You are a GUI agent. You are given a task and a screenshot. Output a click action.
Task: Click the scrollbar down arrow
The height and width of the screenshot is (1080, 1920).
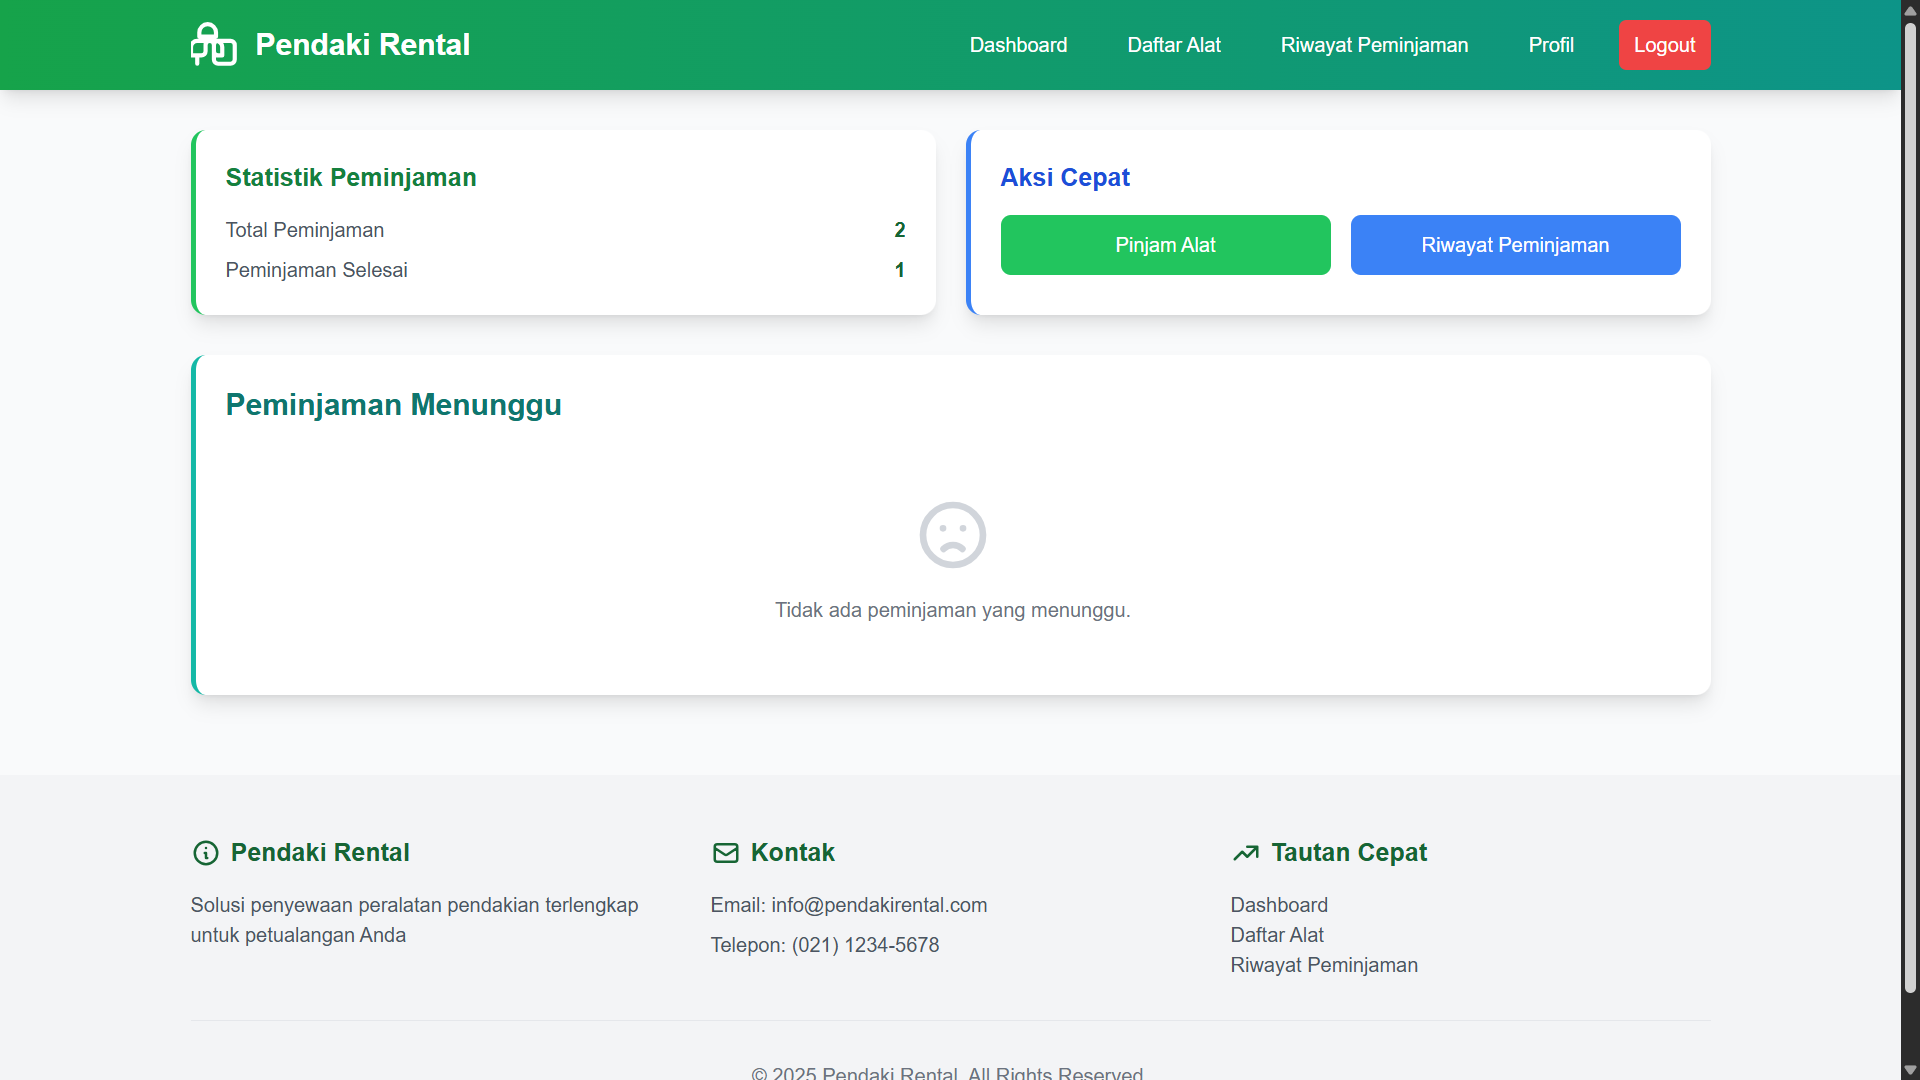[1908, 1070]
